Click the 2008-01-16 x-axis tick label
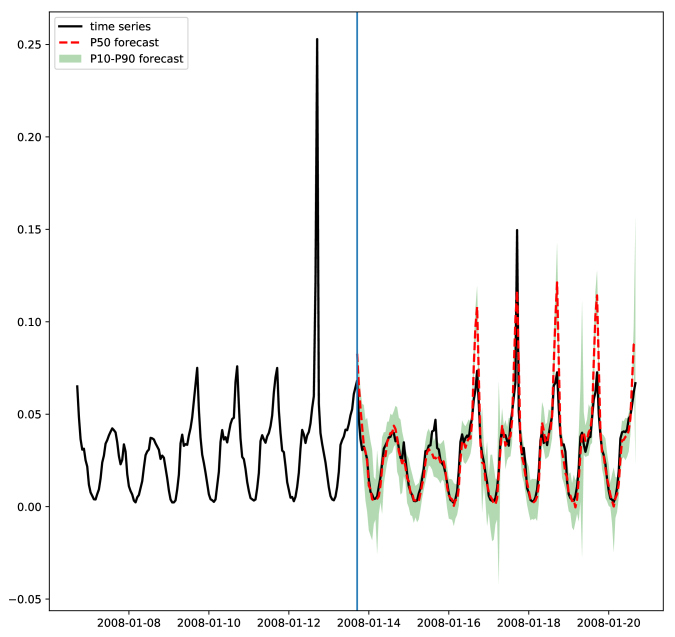This screenshot has width=675, height=637. coord(449,623)
